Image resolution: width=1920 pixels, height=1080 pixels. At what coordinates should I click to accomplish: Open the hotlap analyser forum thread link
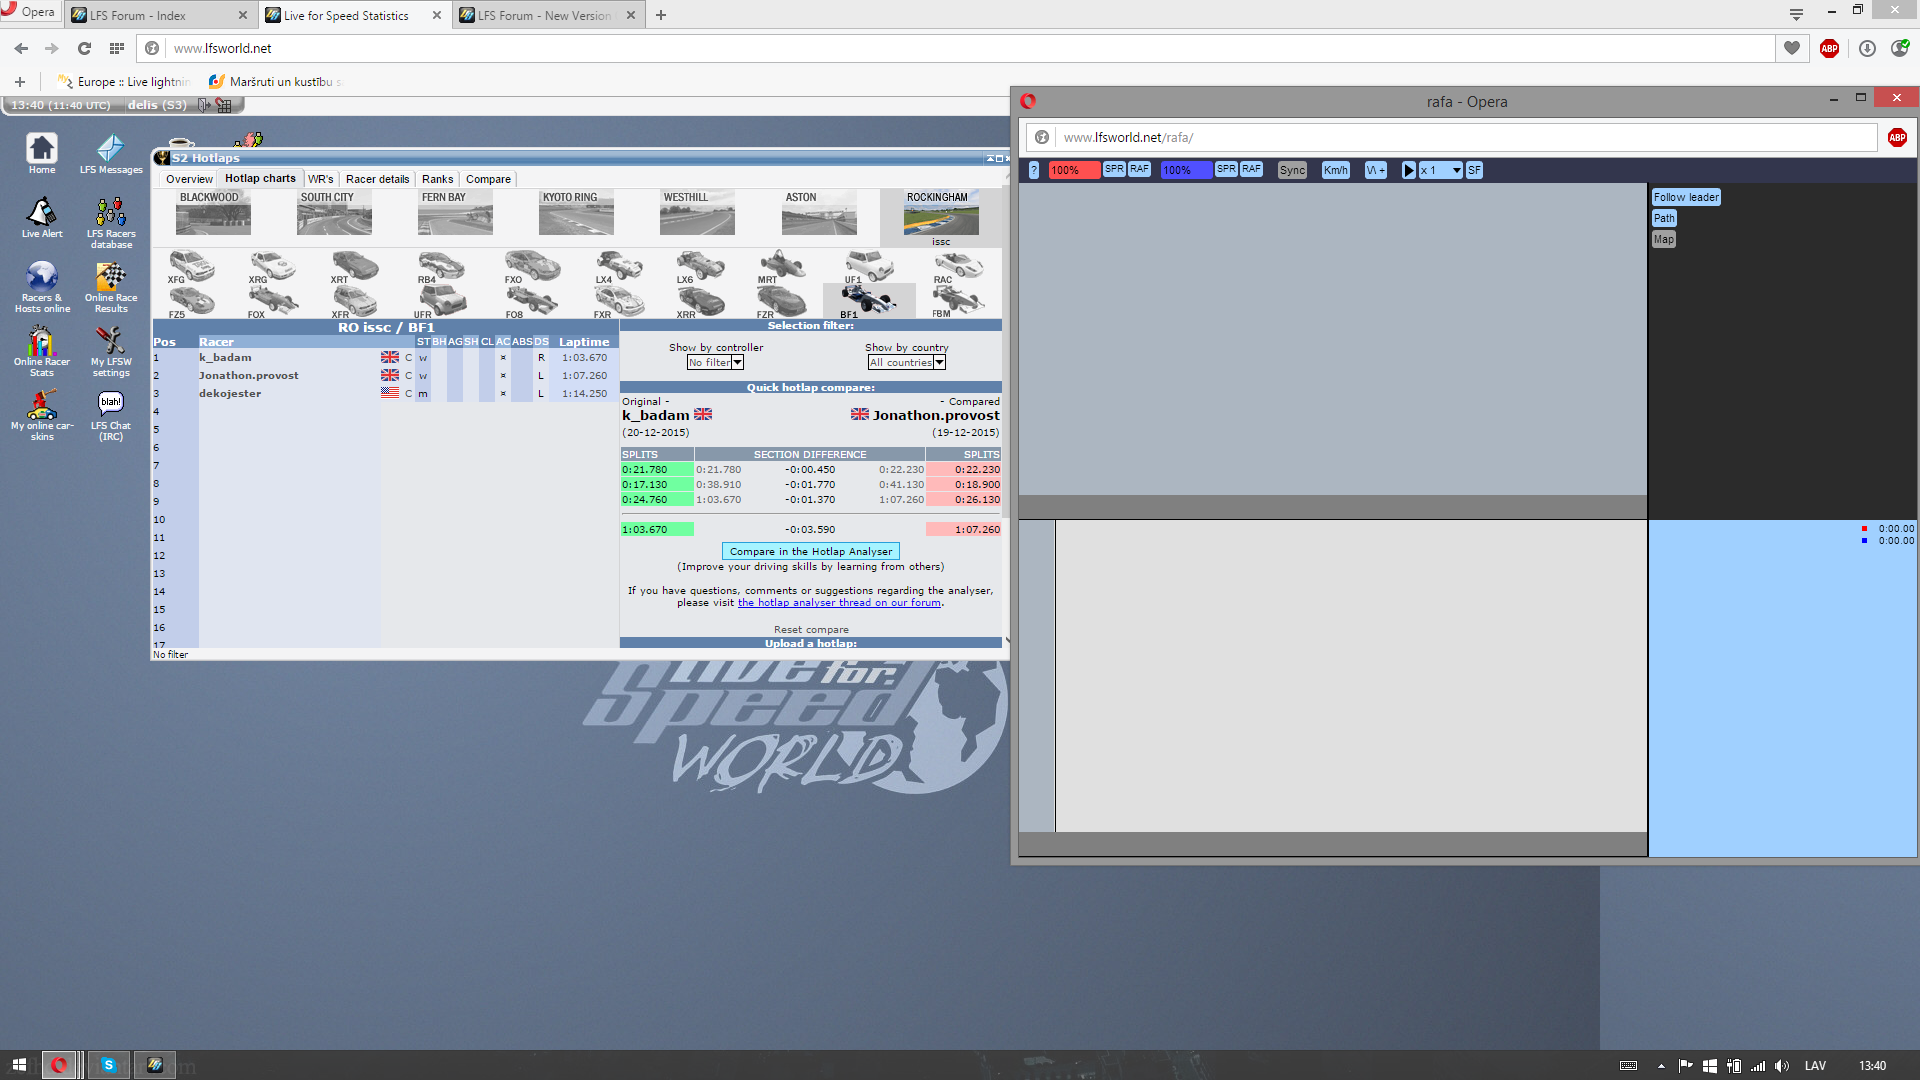pos(839,603)
